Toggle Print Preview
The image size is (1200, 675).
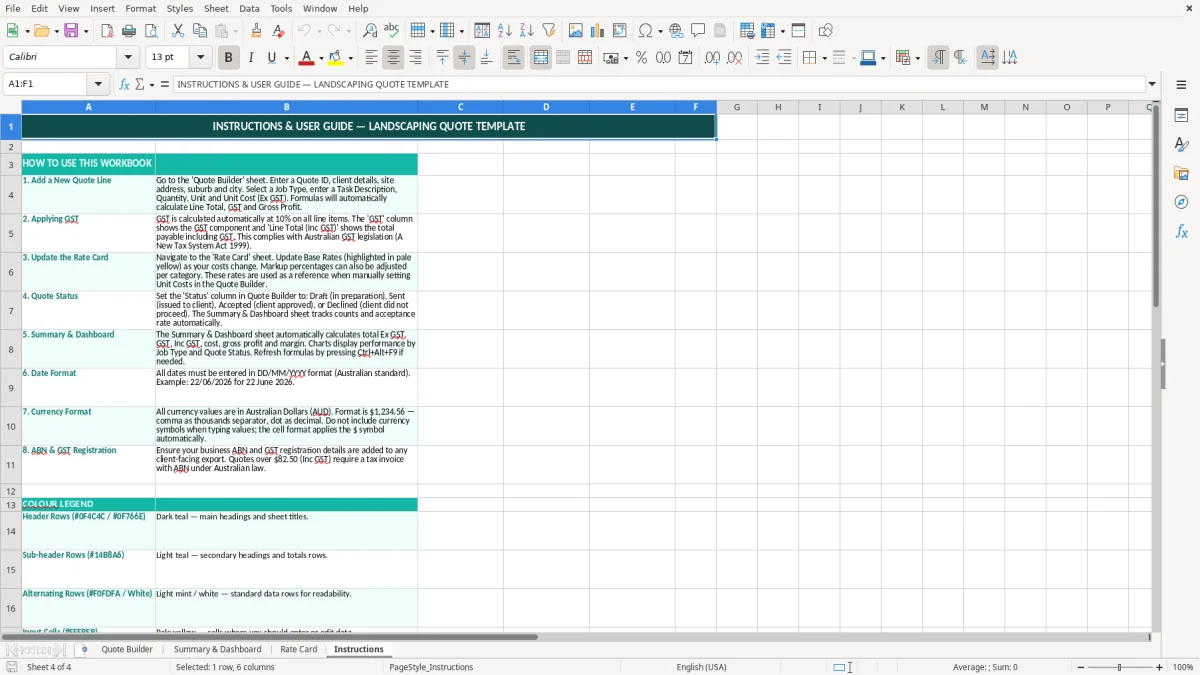[x=151, y=31]
